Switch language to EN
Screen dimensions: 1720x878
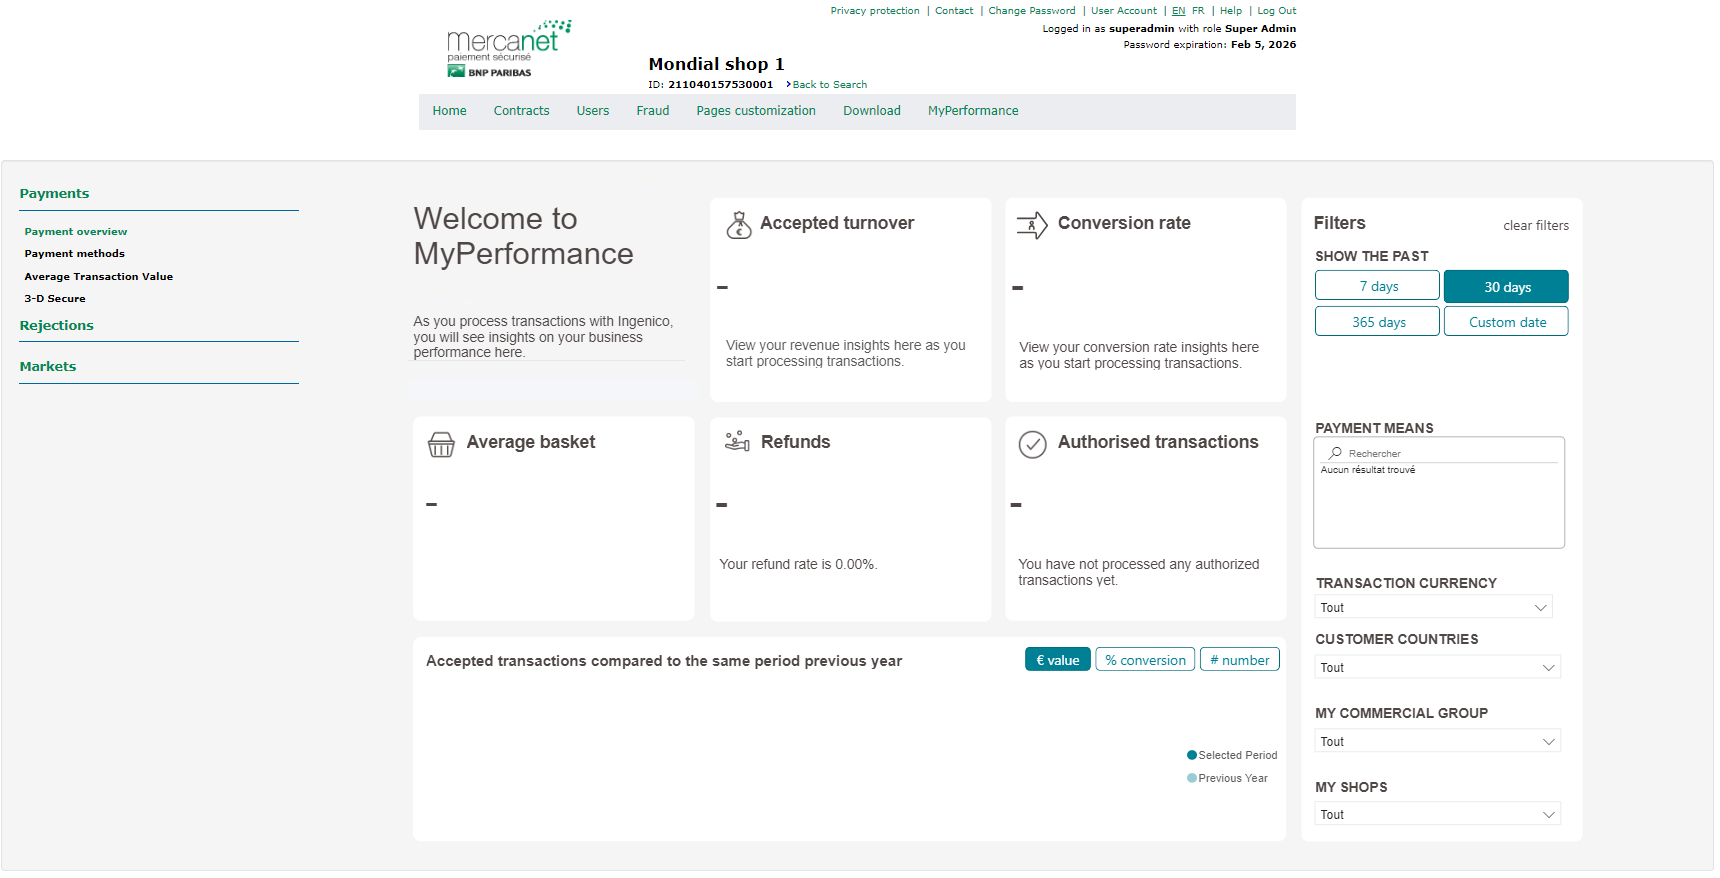[1178, 11]
